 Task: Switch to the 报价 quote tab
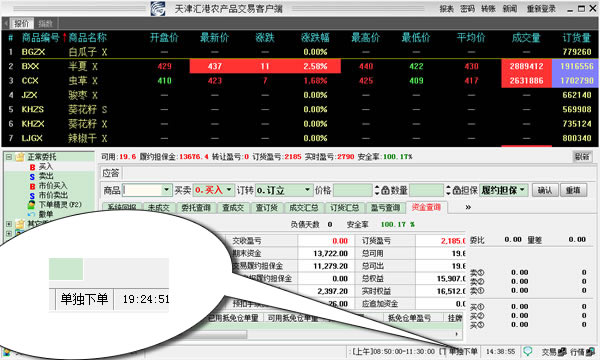point(21,23)
